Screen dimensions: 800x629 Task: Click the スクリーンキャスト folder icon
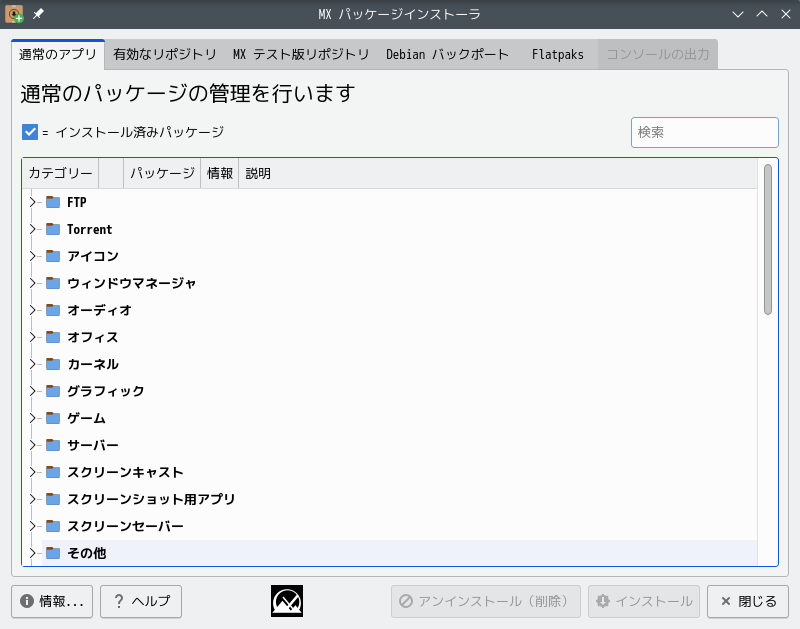(53, 472)
